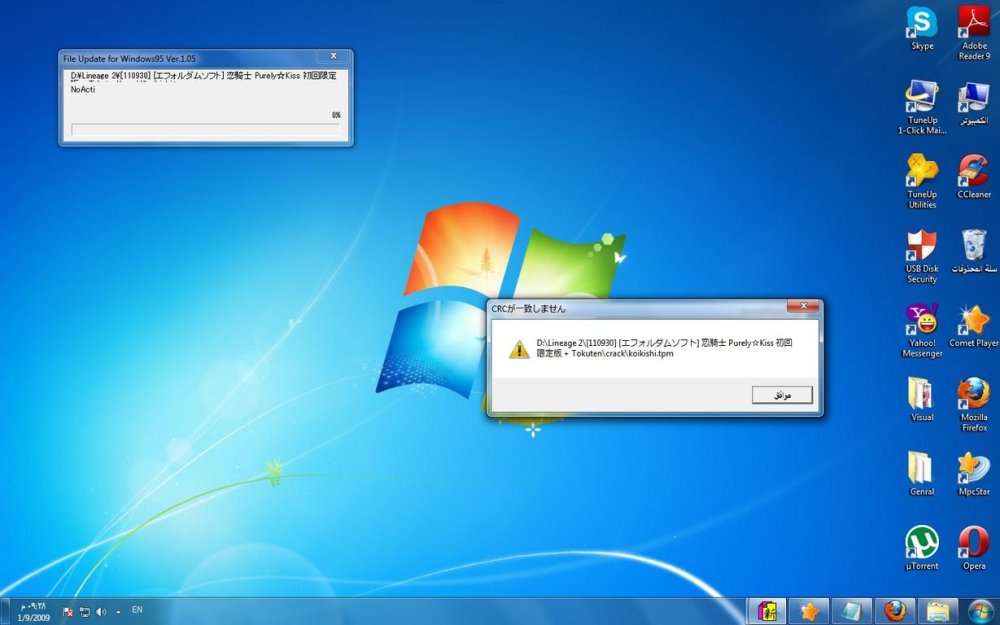This screenshot has width=1000, height=625.
Task: Click the File Update progress bar
Action: tap(205, 130)
